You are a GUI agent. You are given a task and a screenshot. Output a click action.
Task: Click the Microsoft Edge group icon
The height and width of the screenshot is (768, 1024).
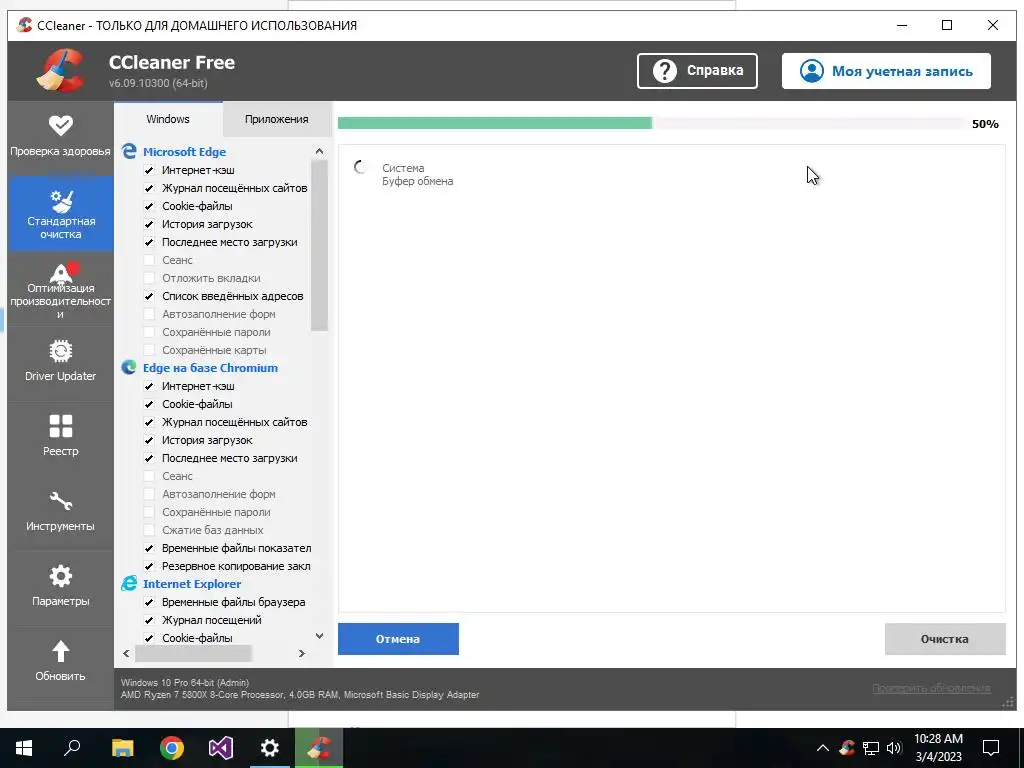tap(129, 152)
